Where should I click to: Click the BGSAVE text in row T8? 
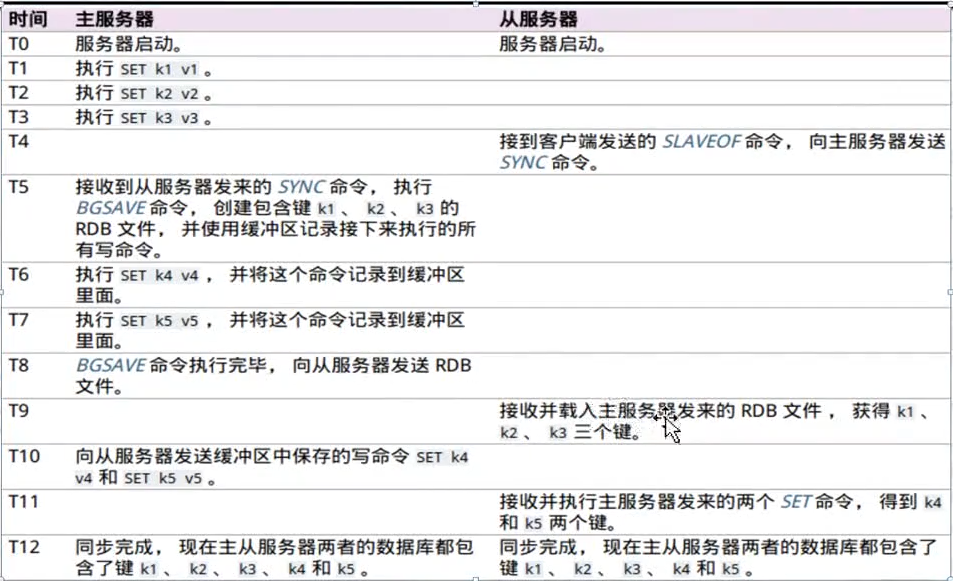pos(111,365)
